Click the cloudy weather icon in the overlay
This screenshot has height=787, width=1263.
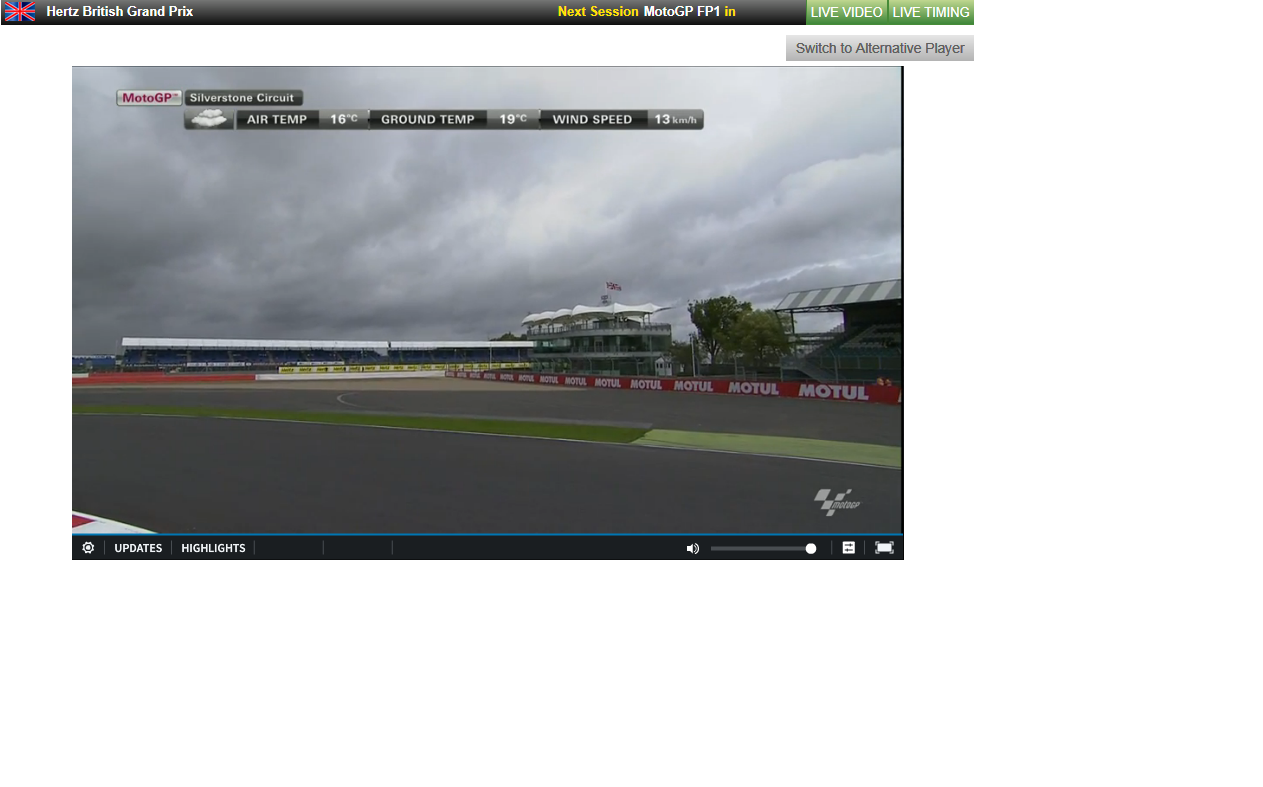pos(209,119)
